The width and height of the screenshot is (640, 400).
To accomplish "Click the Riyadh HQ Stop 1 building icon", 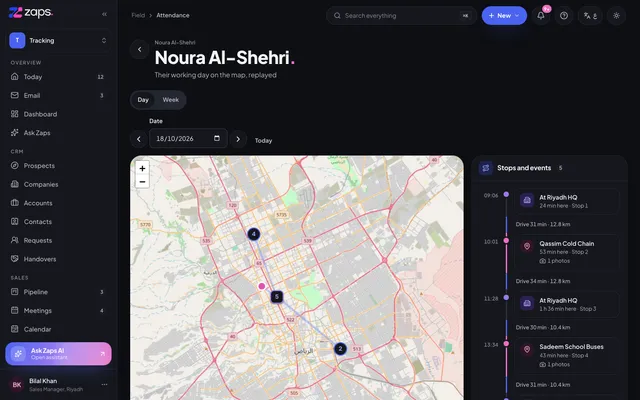I will click(527, 200).
